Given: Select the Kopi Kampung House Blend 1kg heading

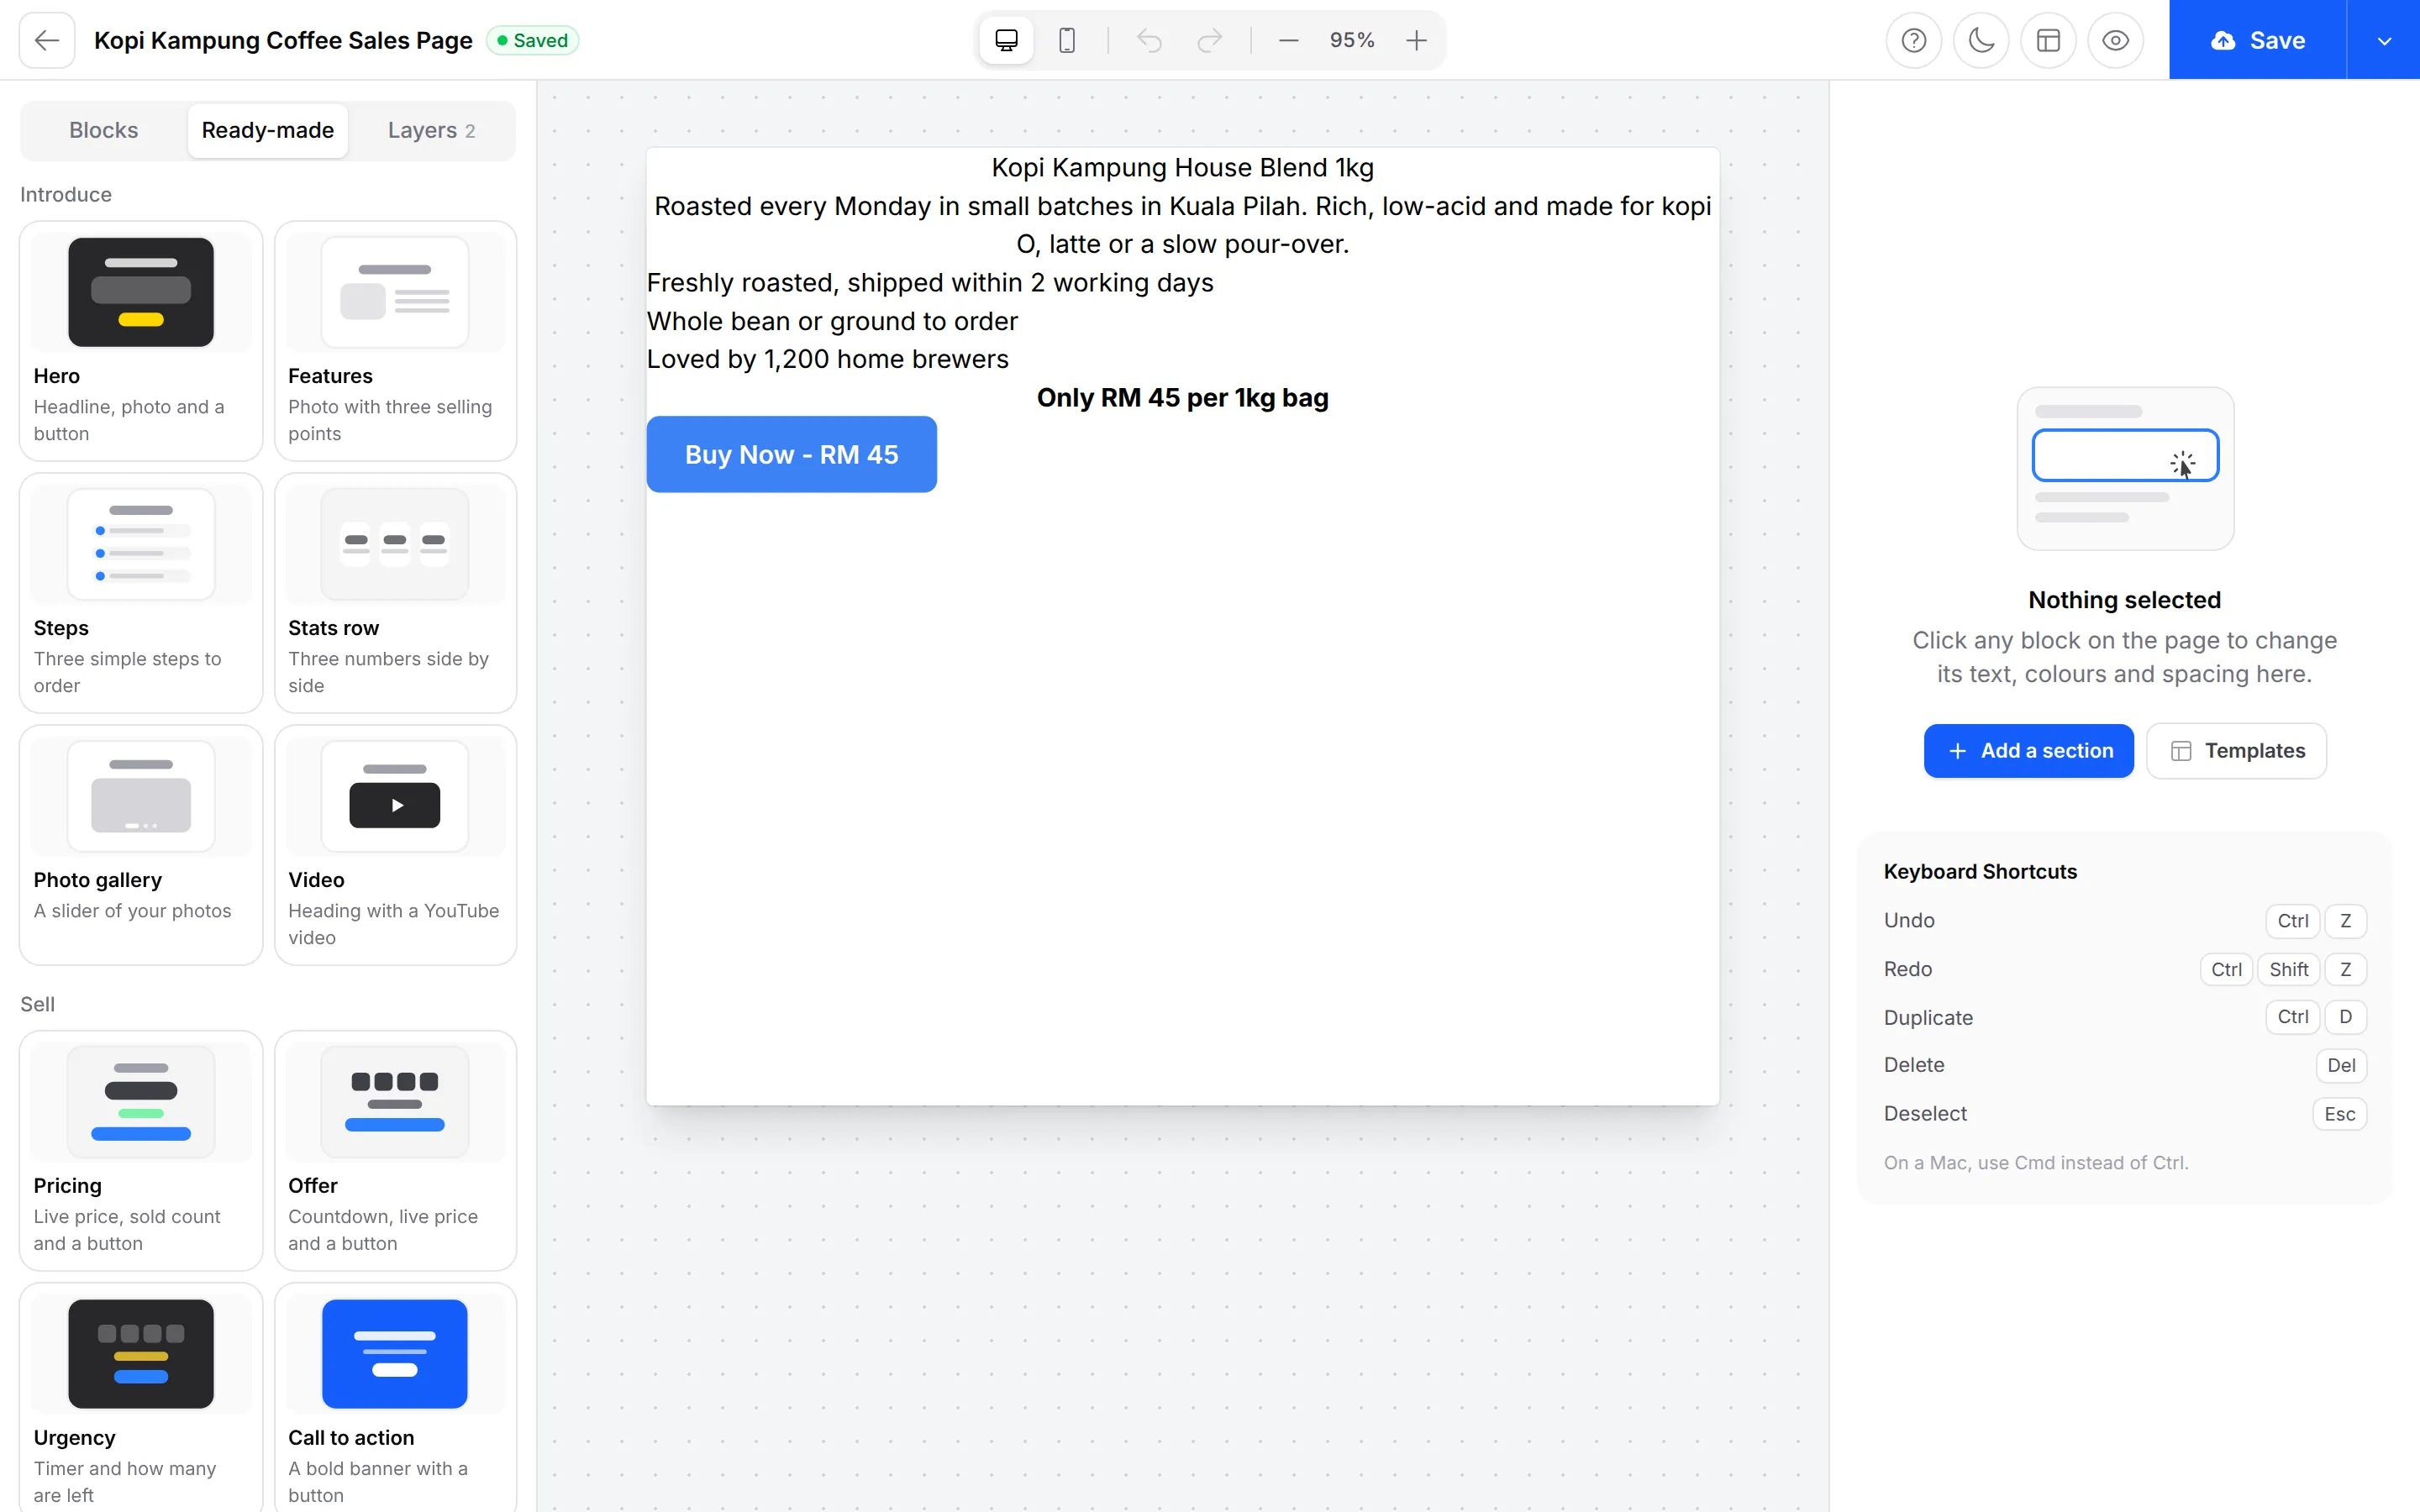Looking at the screenshot, I should click(1182, 167).
